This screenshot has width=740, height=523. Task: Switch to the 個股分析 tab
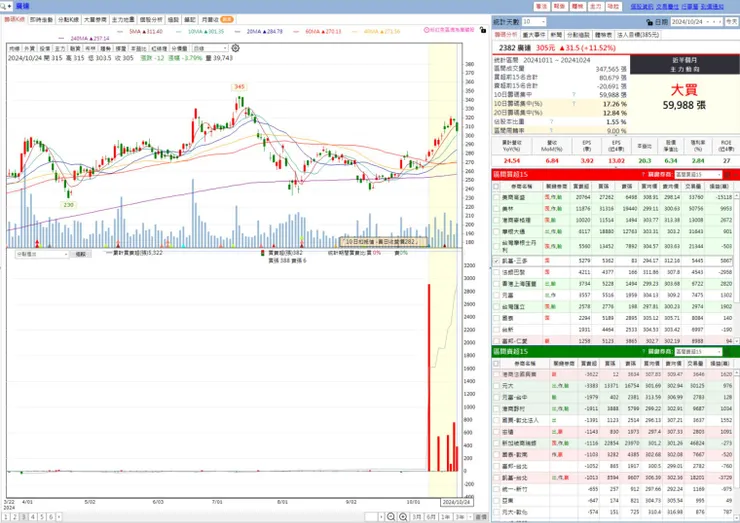tap(151, 20)
